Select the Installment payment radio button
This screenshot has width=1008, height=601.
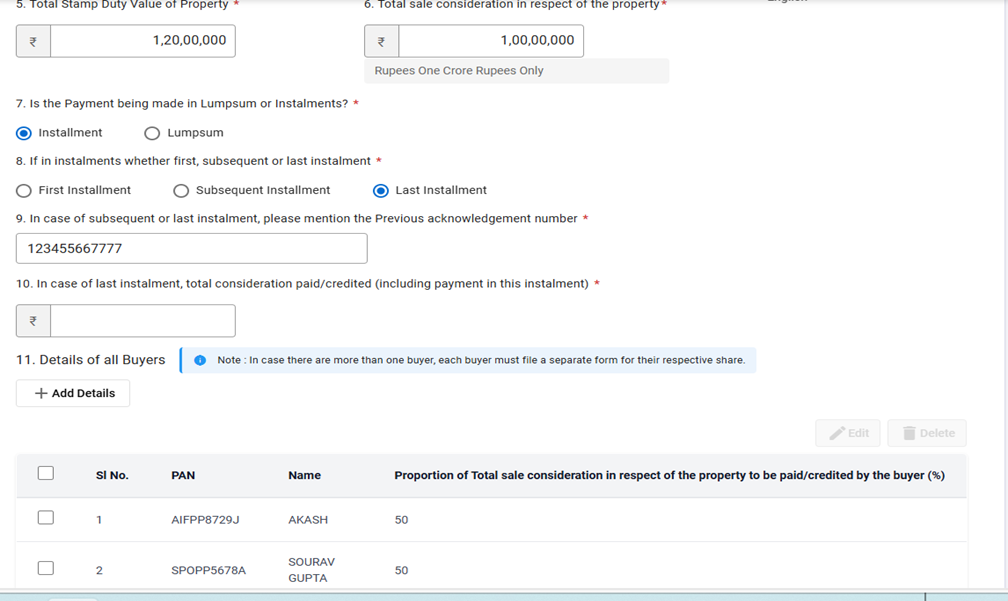tap(24, 133)
